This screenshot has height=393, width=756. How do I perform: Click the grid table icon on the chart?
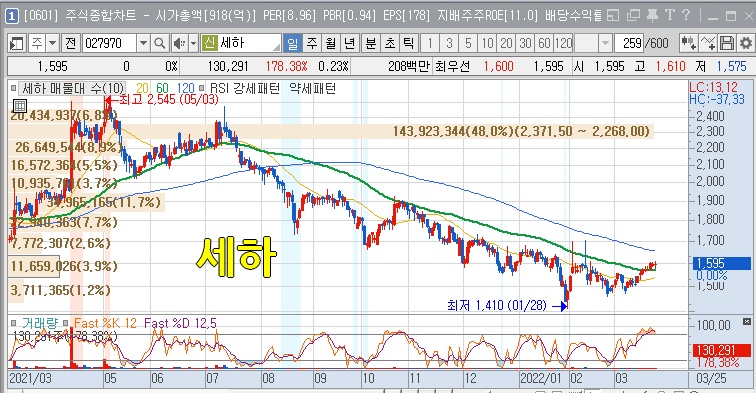[x=20, y=105]
